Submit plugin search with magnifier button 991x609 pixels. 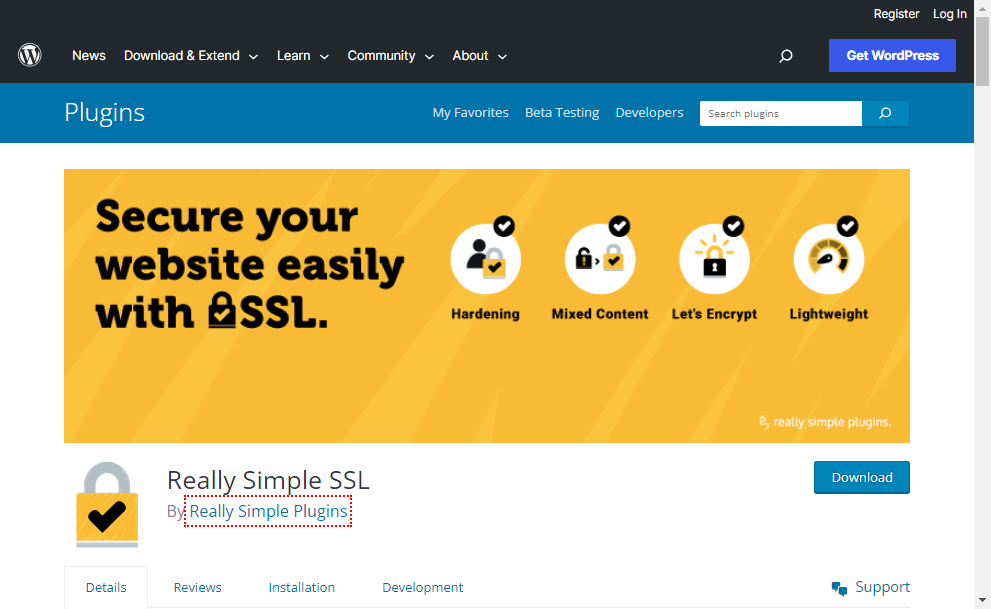pos(885,113)
